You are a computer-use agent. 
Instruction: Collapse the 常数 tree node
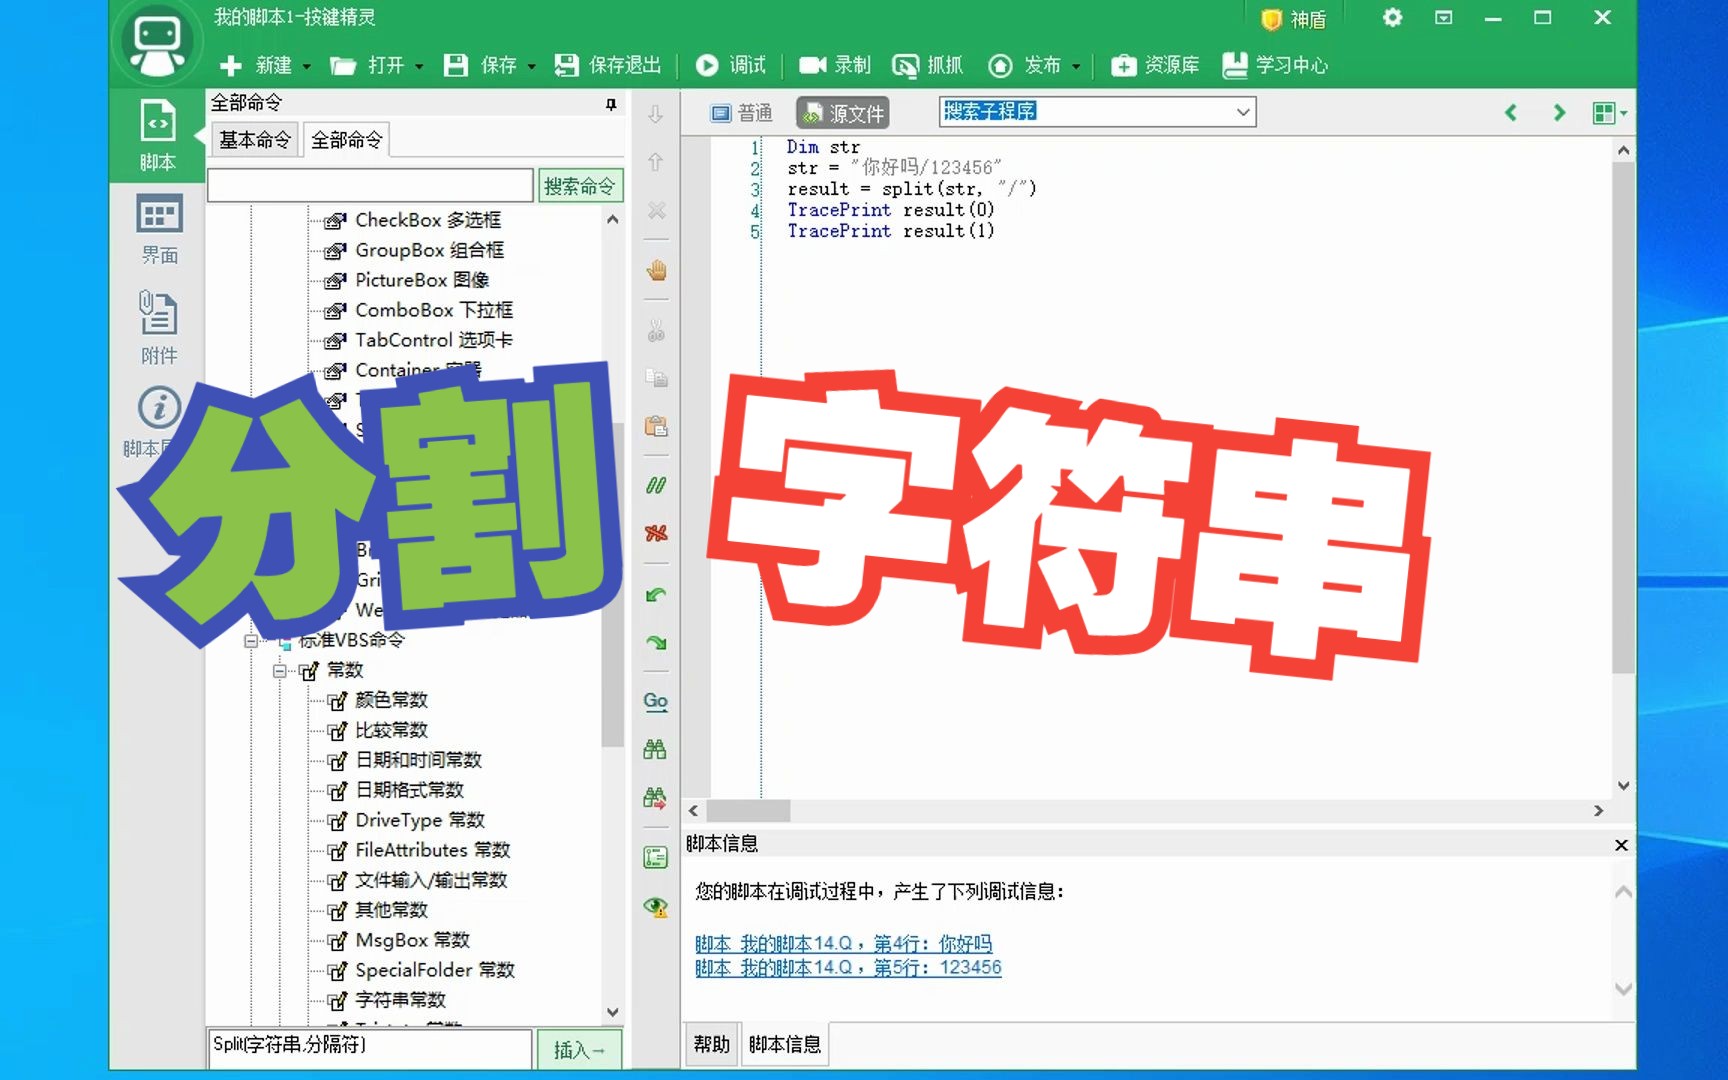click(279, 670)
